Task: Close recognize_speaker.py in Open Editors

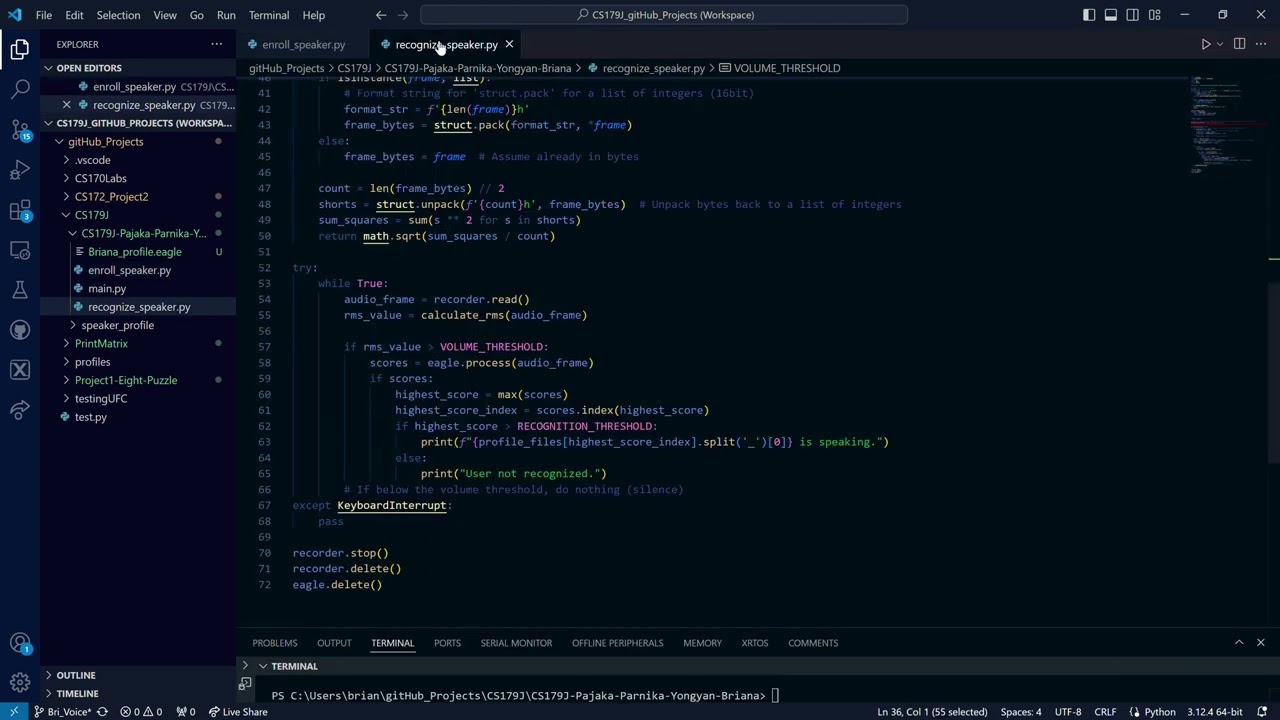Action: tap(67, 105)
